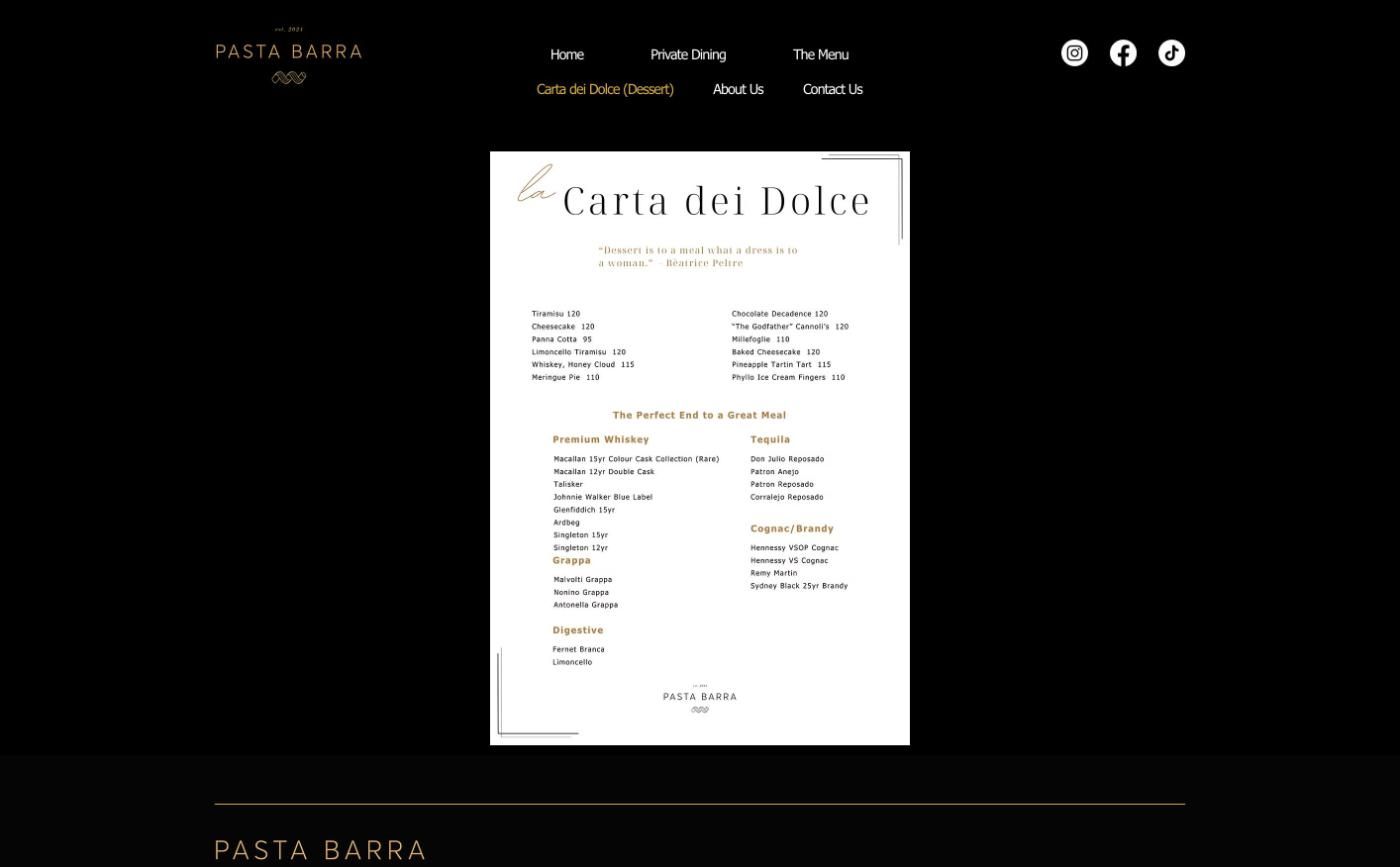
Task: Click 'Cognac/Brandy' section heading
Action: point(791,528)
